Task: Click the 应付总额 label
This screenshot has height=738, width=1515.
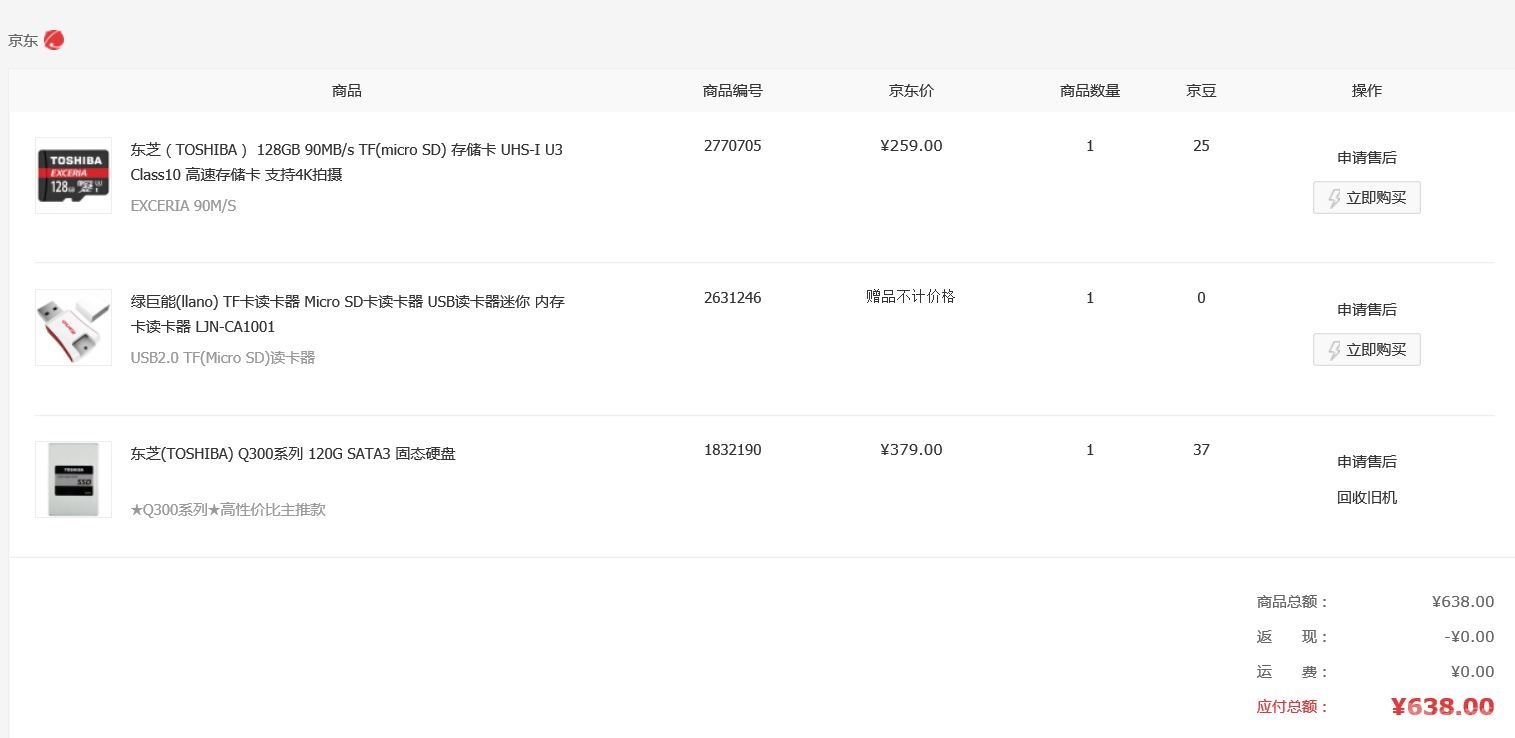Action: pyautogui.click(x=1292, y=707)
